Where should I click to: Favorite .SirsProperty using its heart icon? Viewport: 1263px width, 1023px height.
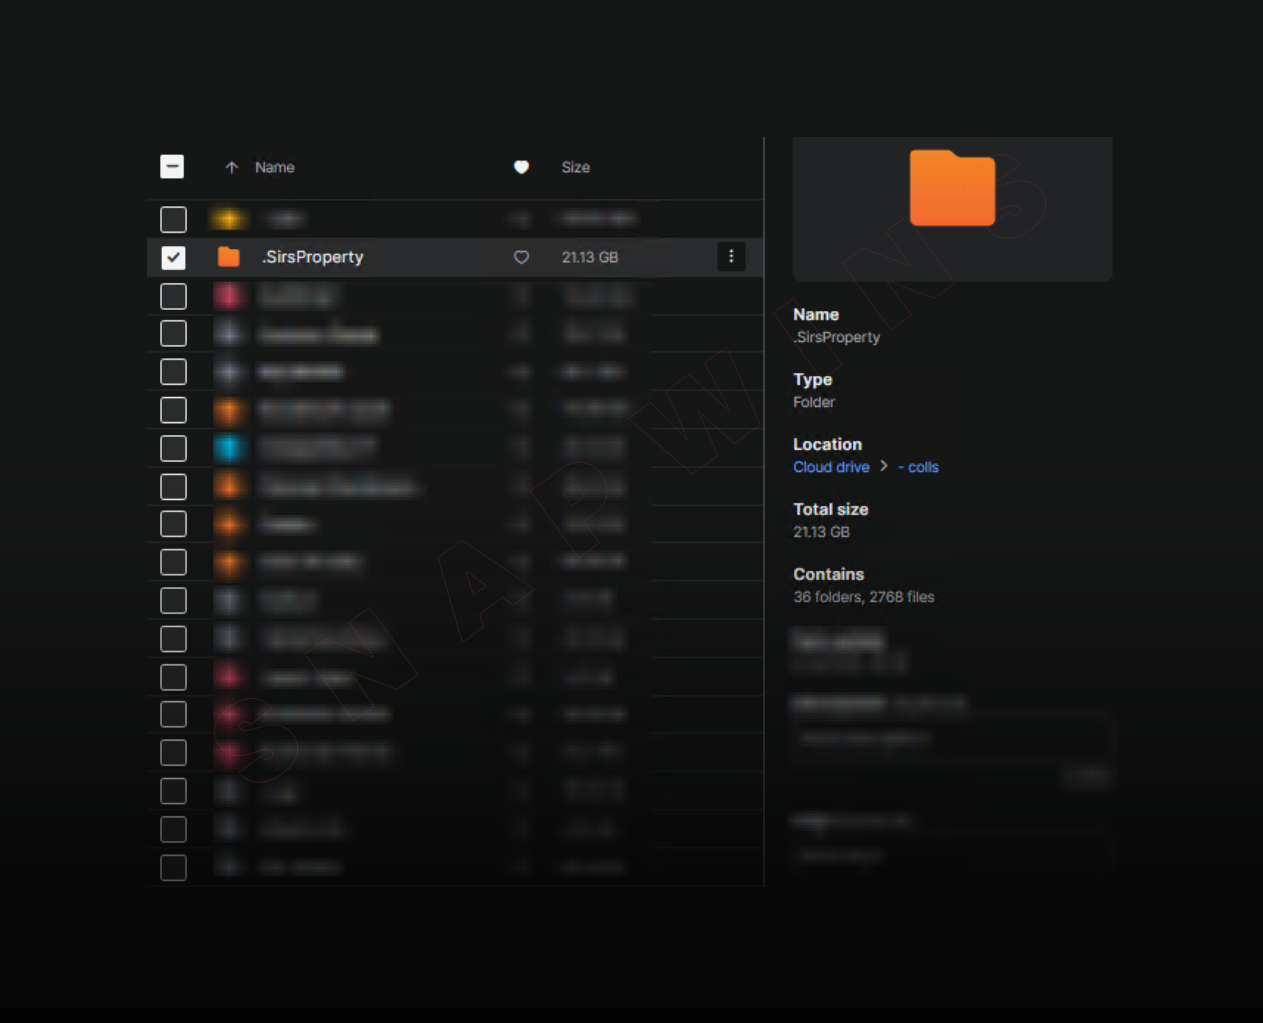521,257
